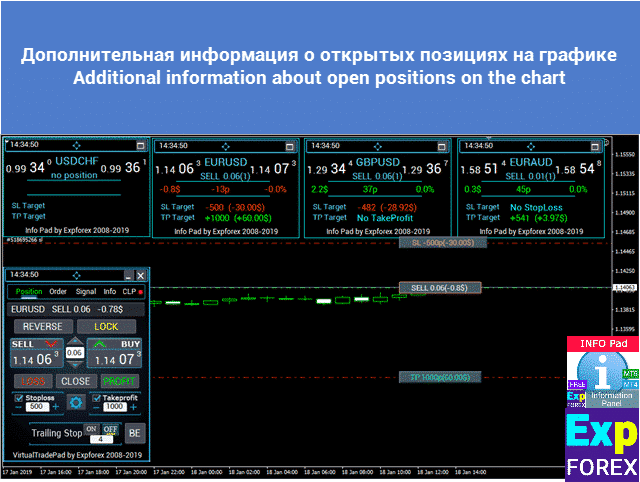640x482 pixels.
Task: Click the move handle icon atop VirtualTradePad
Action: [x=75, y=275]
